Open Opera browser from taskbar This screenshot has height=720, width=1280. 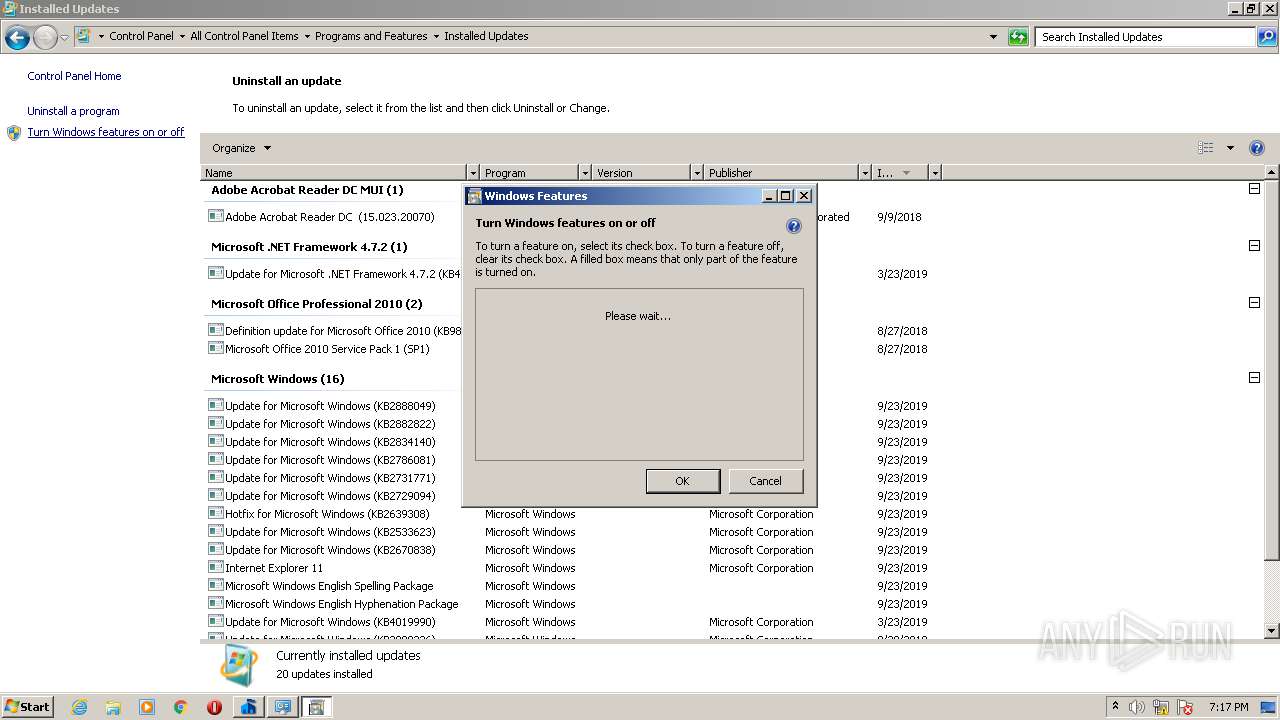point(214,707)
